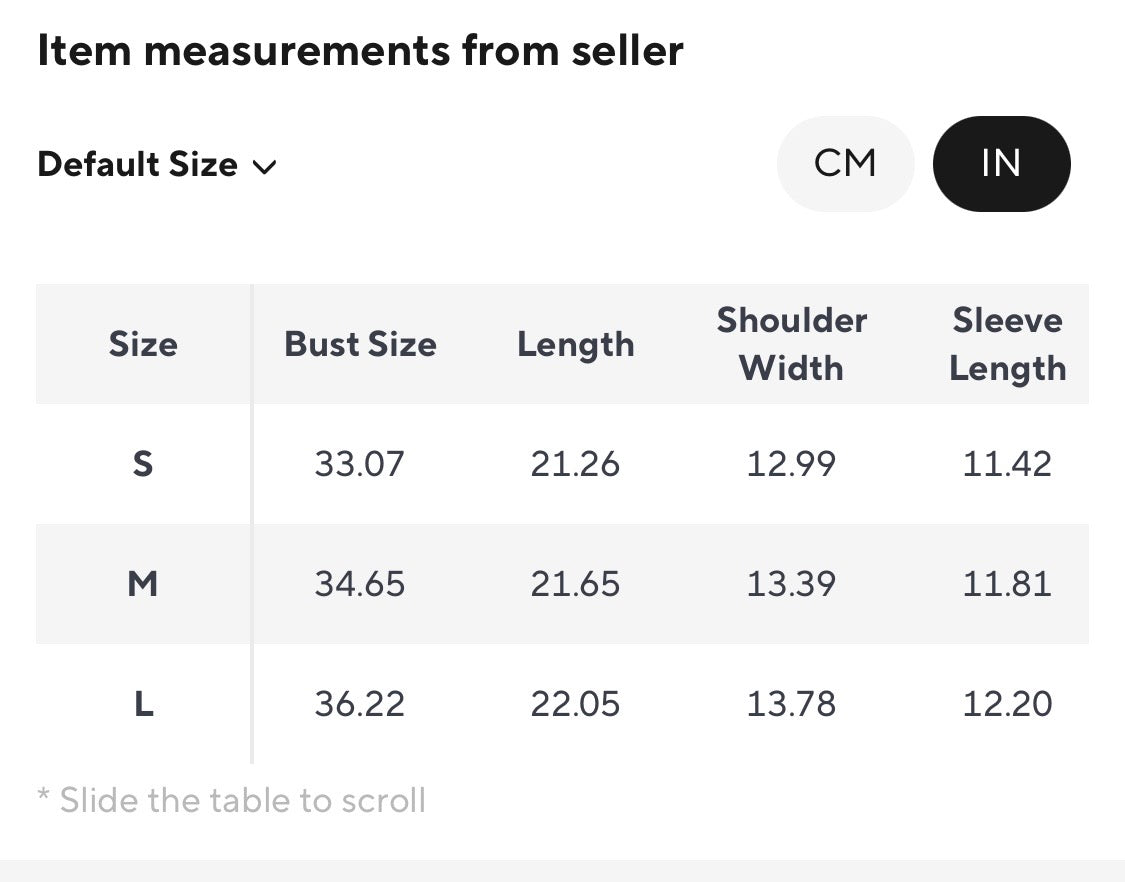Select the M size row label
Viewport: 1125px width, 882px height.
click(143, 583)
